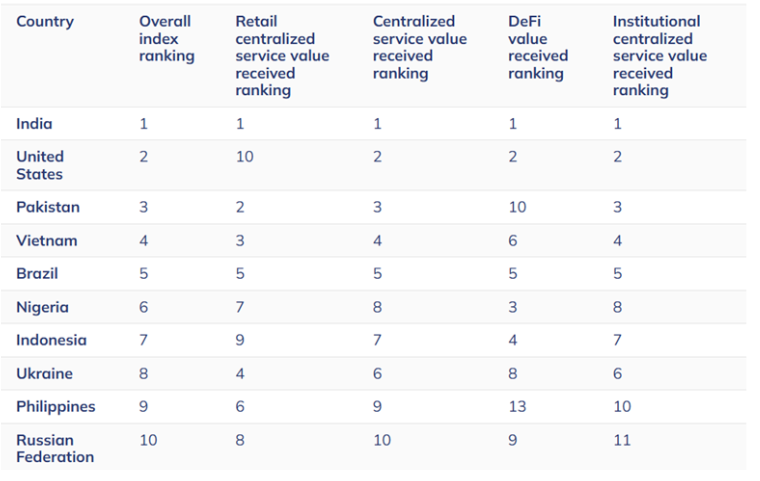Select the Institutional centralized service value header

659,56
